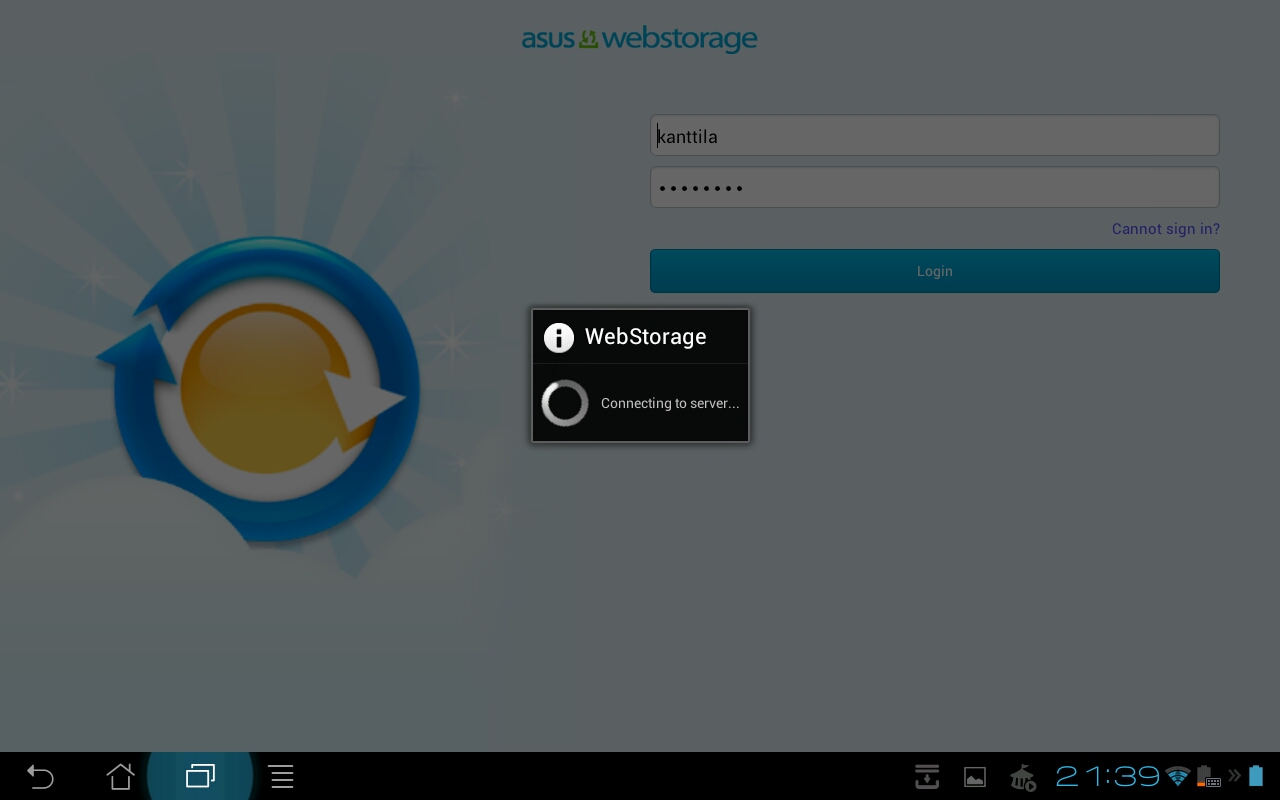Open the Cannot sign in? link

click(x=1166, y=229)
